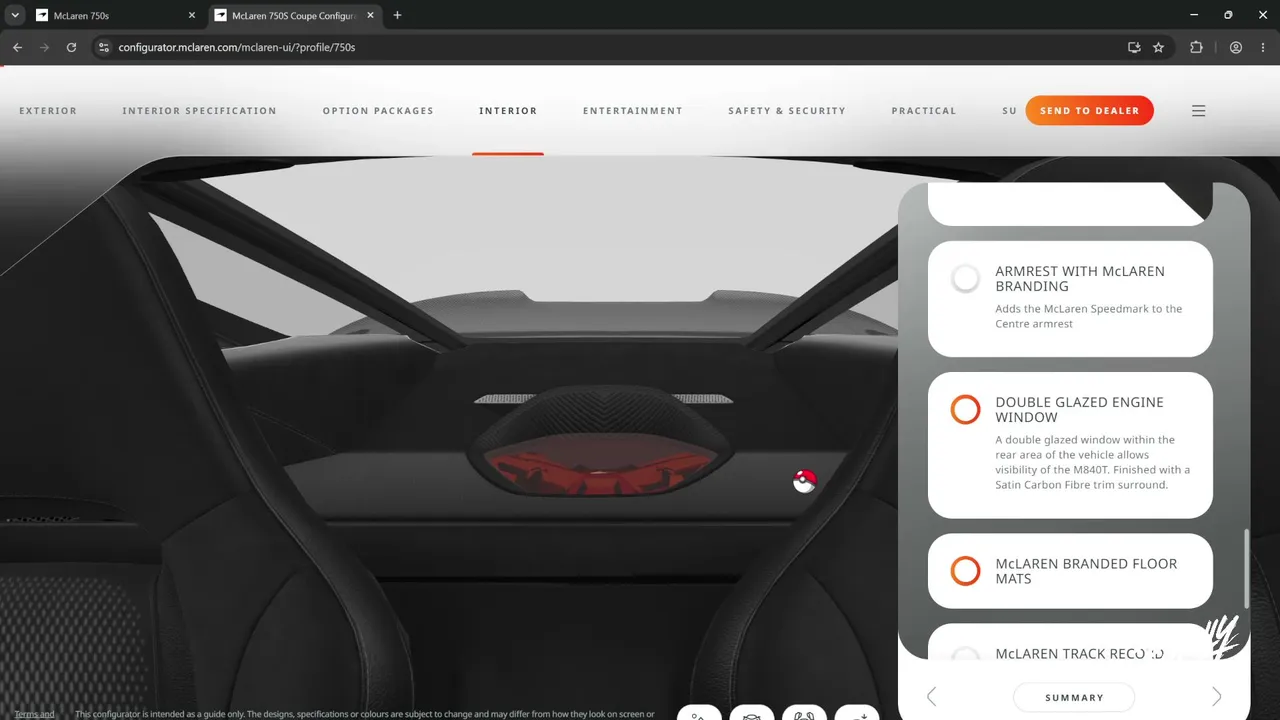Open the tab search dropdown chevron

point(15,15)
